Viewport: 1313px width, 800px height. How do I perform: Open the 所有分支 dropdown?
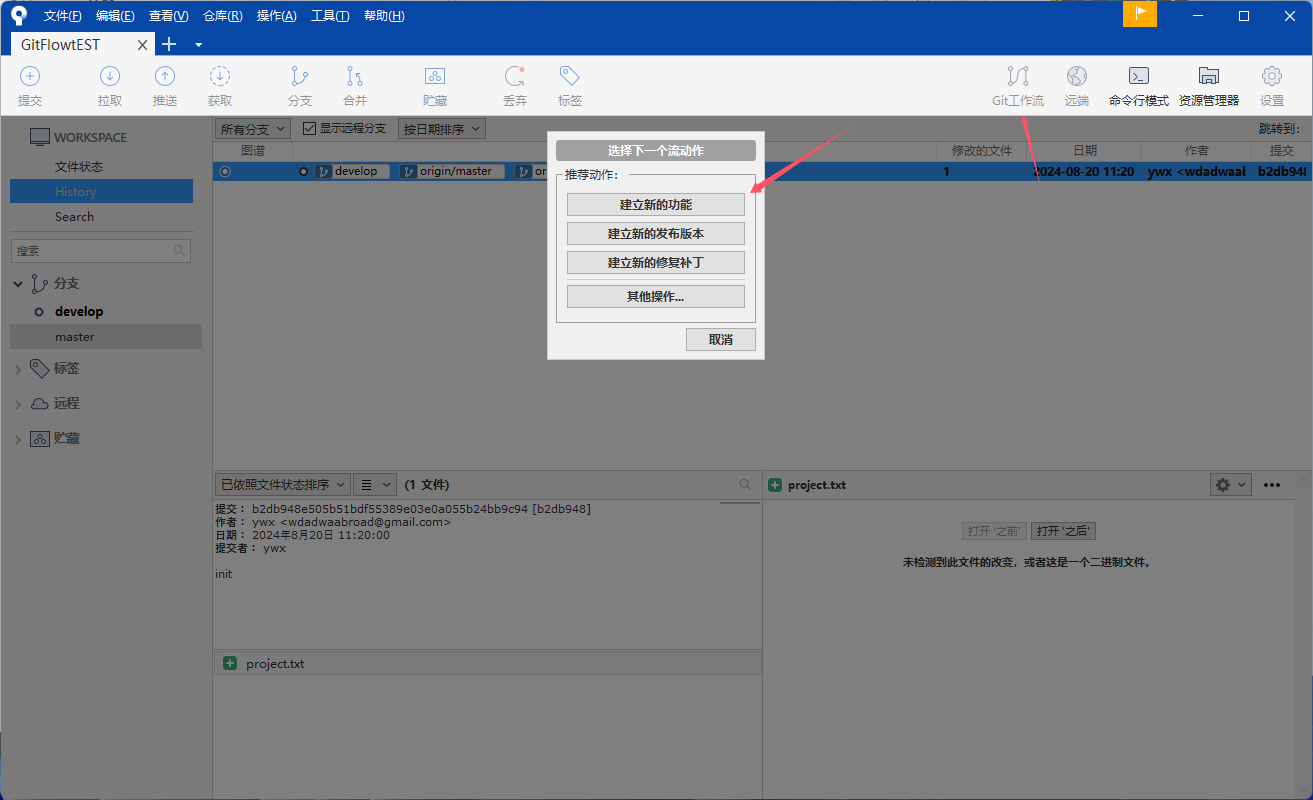click(253, 129)
